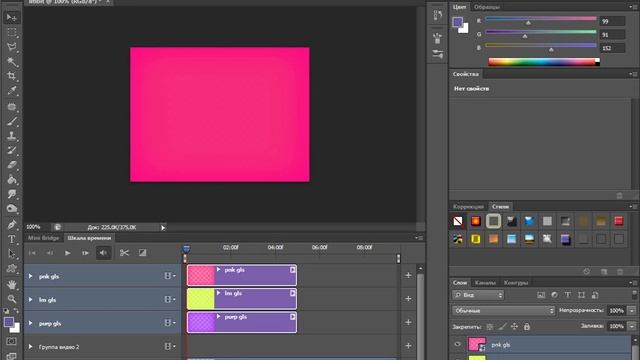Open the Вид layer filter dropdown
The image size is (640, 360).
478,295
